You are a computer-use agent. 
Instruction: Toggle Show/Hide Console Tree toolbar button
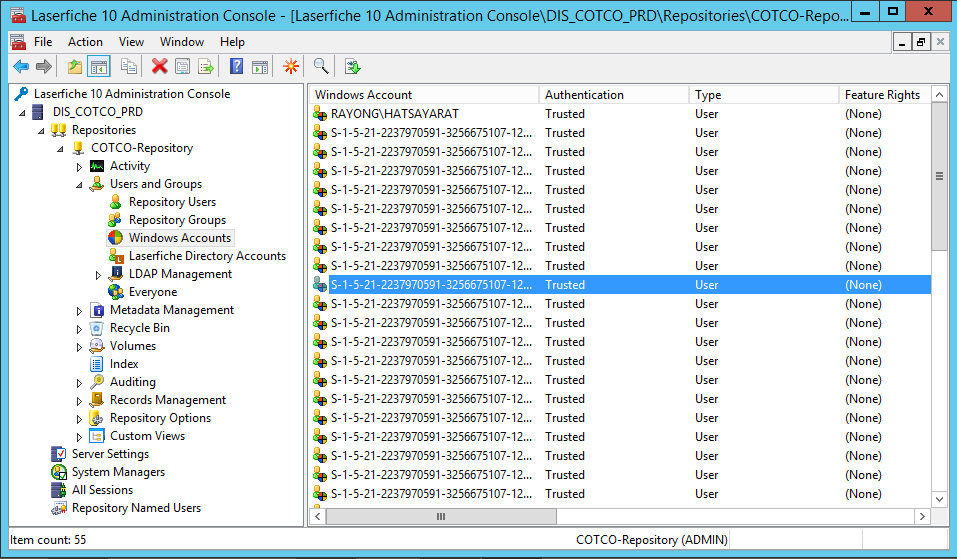98,67
